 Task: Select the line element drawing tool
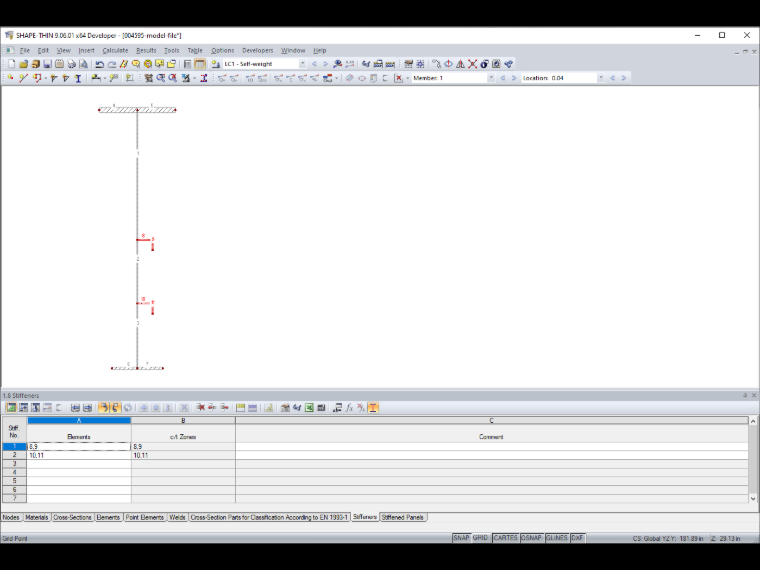click(23, 78)
